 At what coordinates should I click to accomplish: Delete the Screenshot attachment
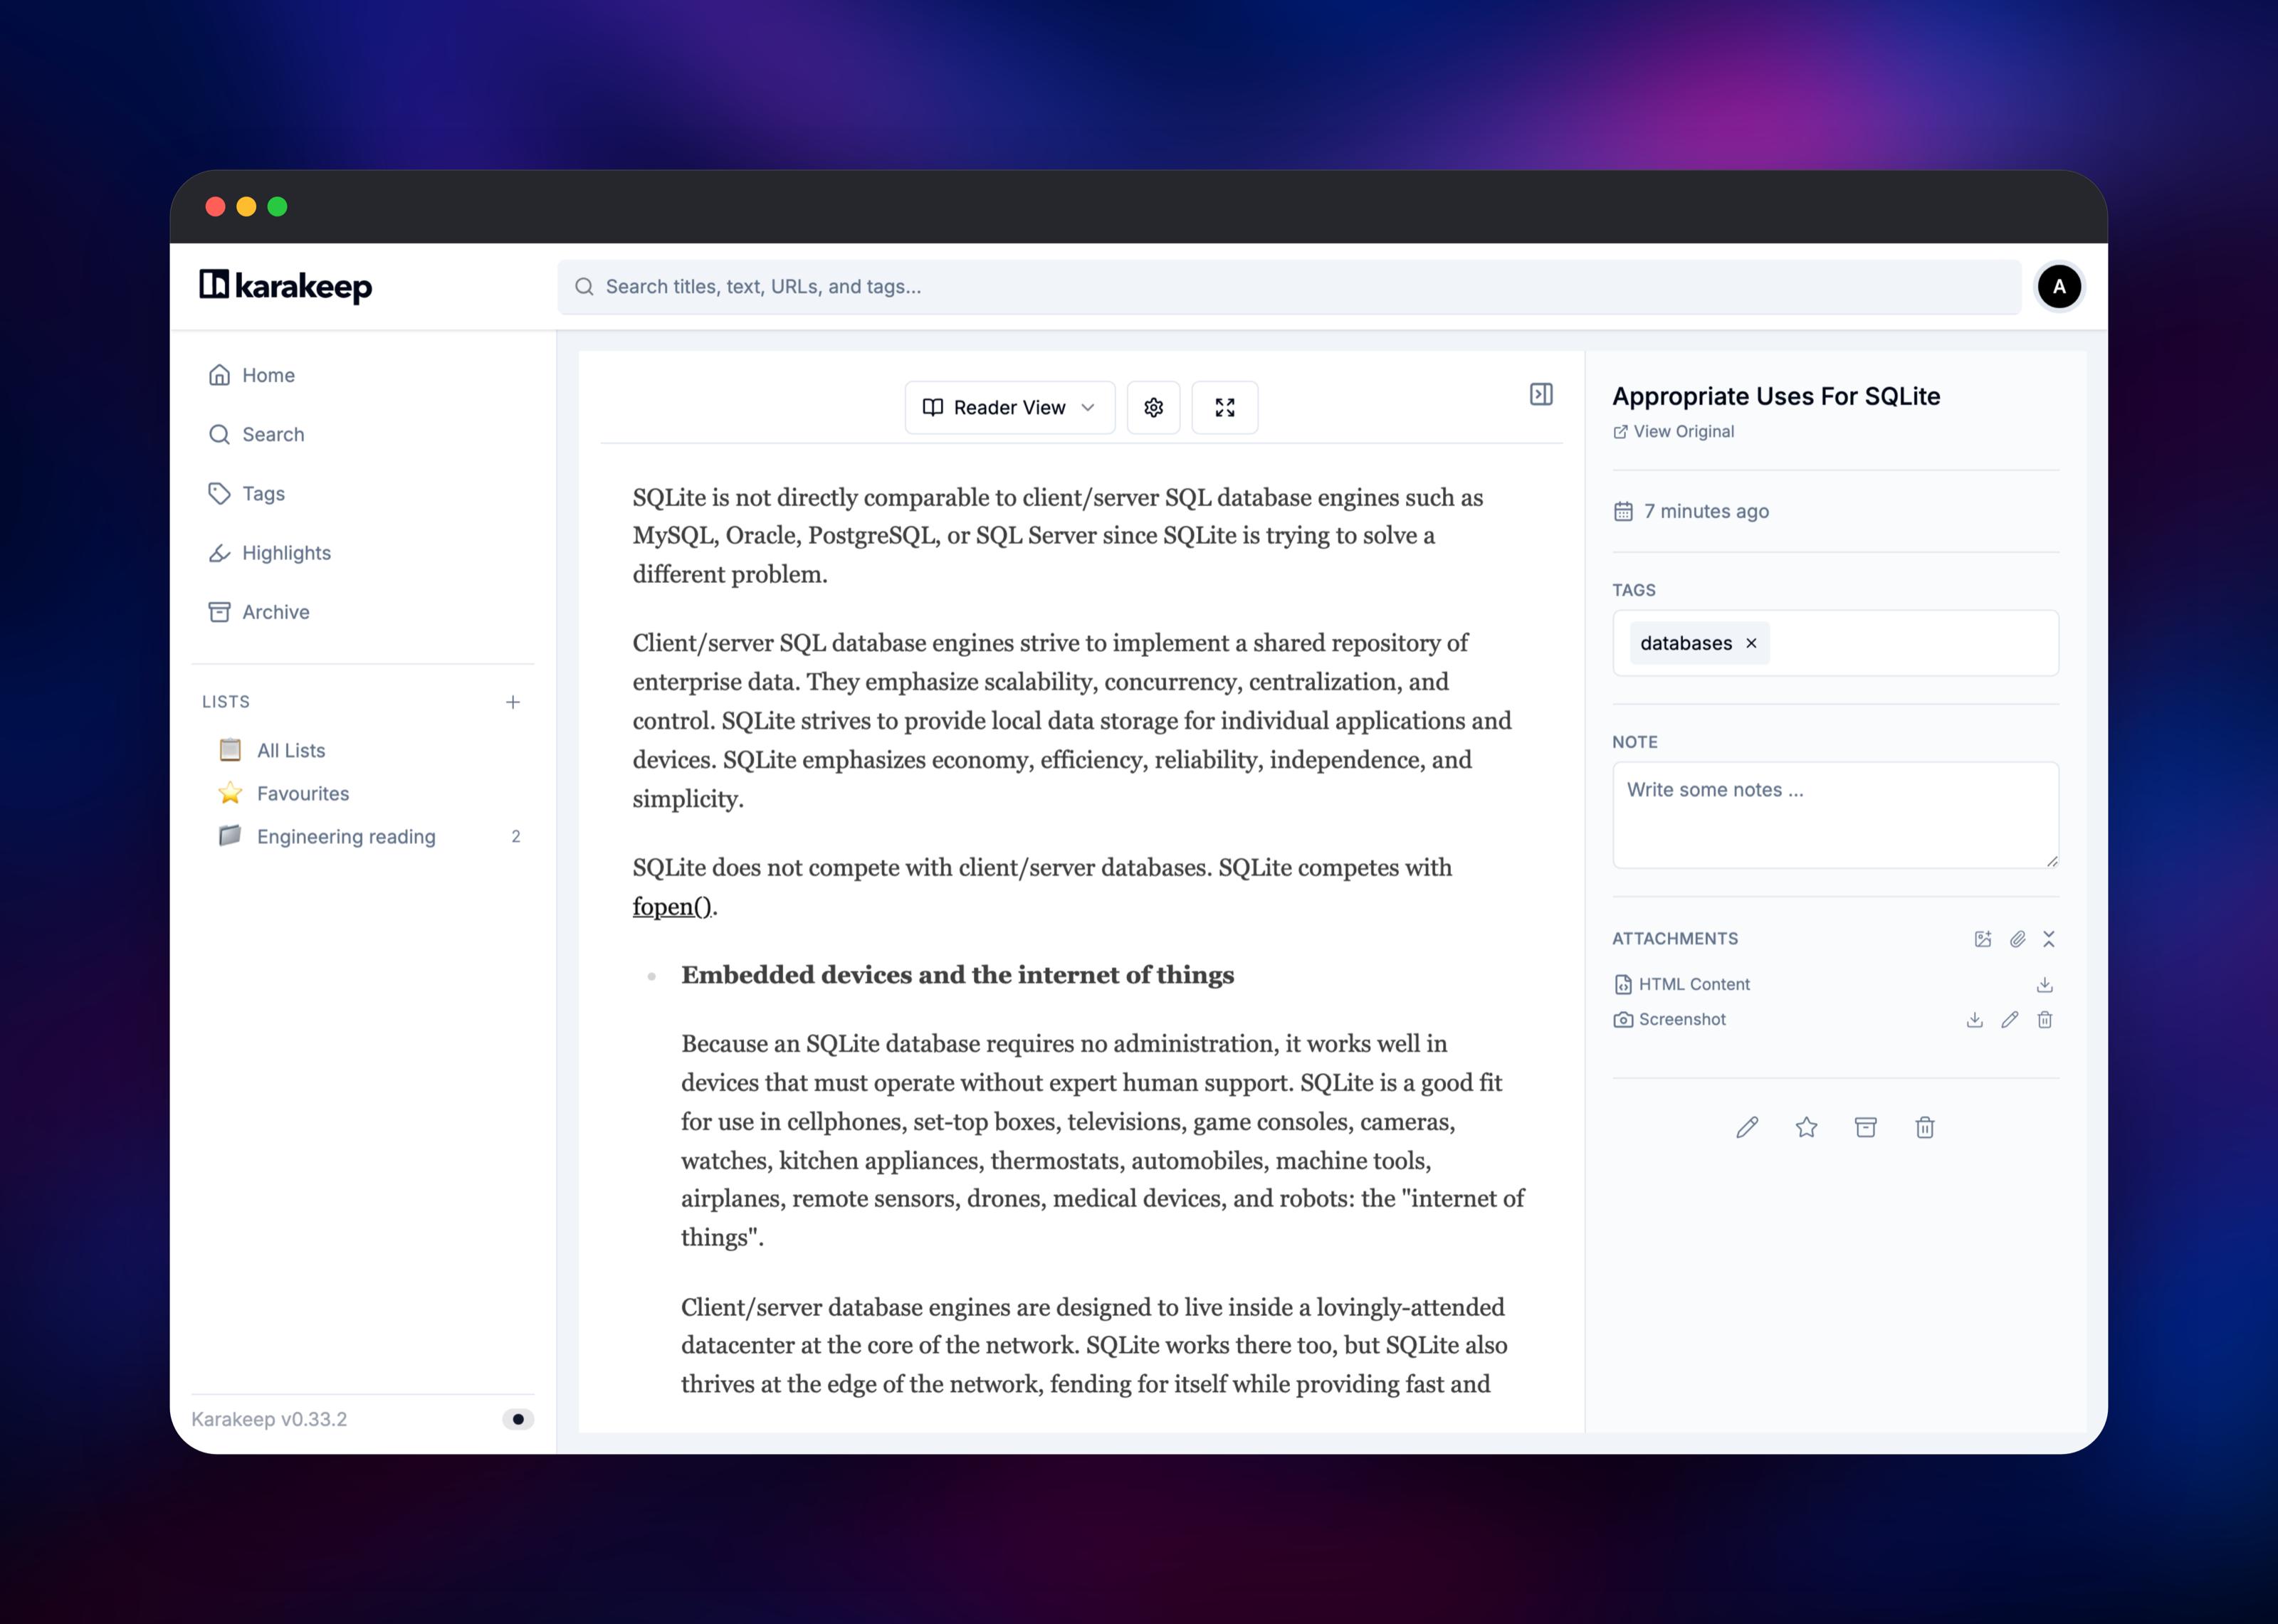[x=2045, y=1019]
